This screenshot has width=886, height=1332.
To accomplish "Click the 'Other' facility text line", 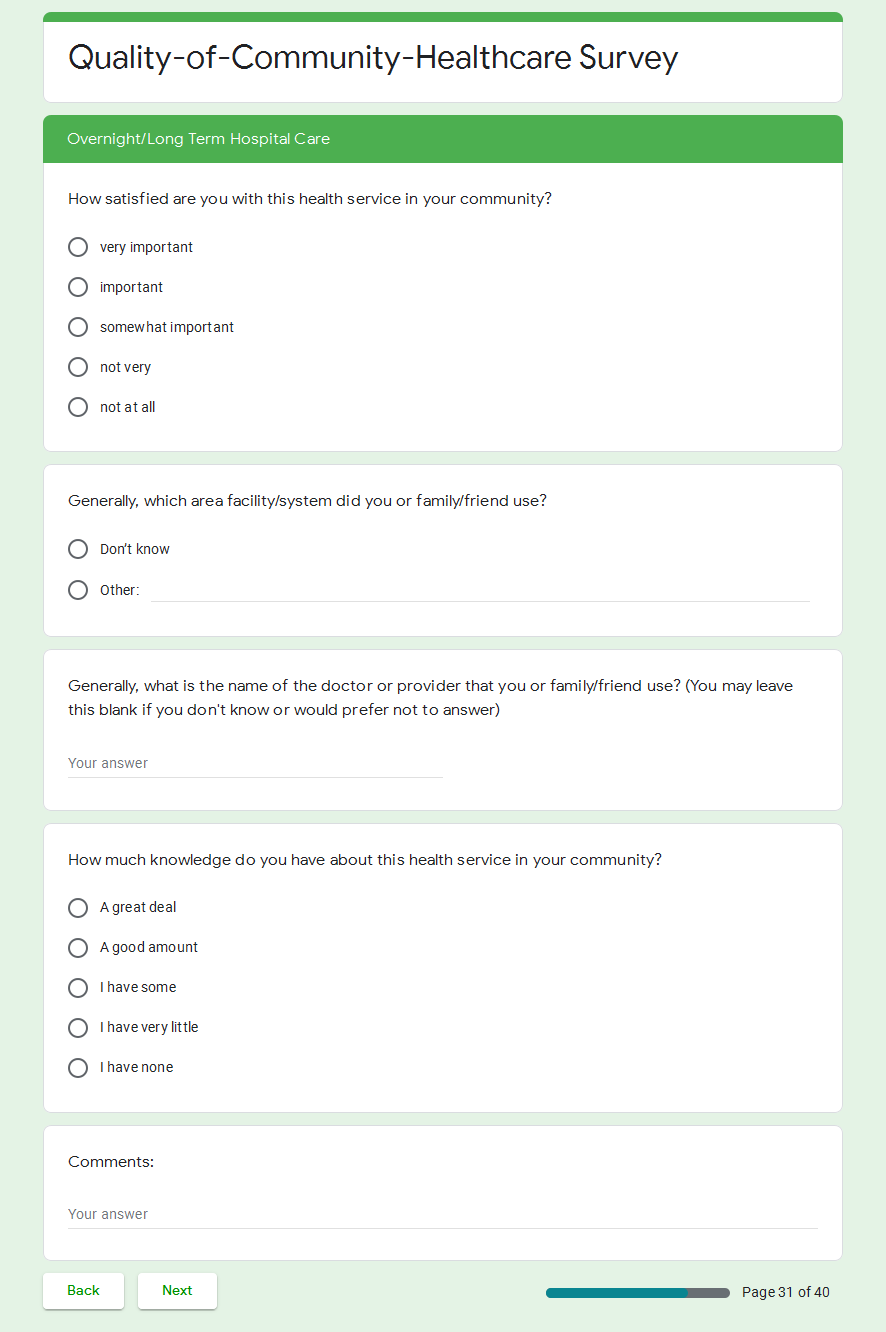I will pos(480,590).
